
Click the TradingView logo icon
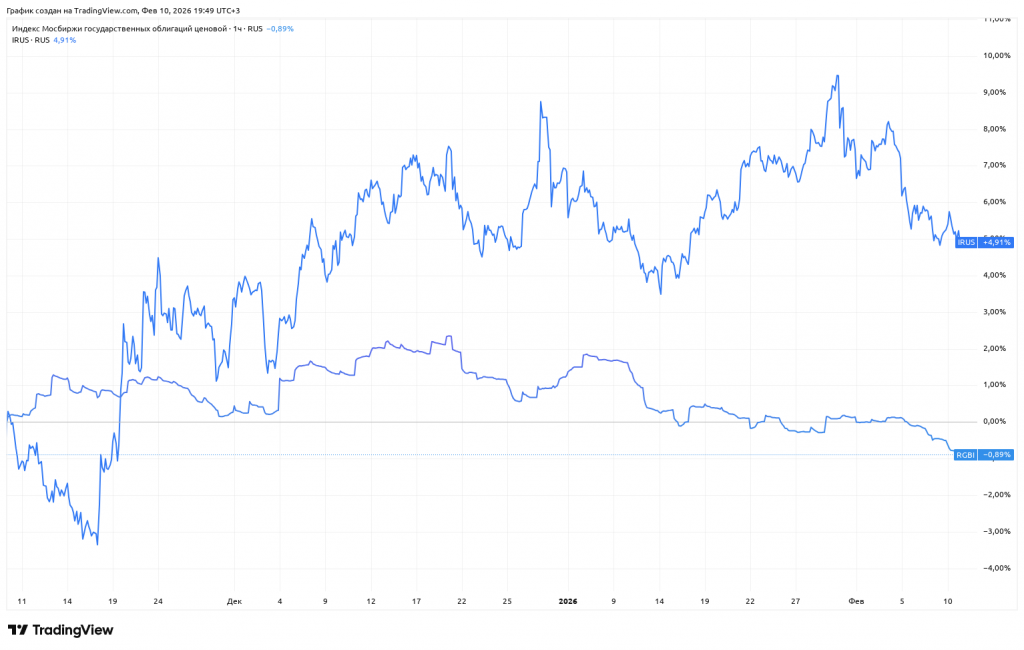tap(17, 630)
